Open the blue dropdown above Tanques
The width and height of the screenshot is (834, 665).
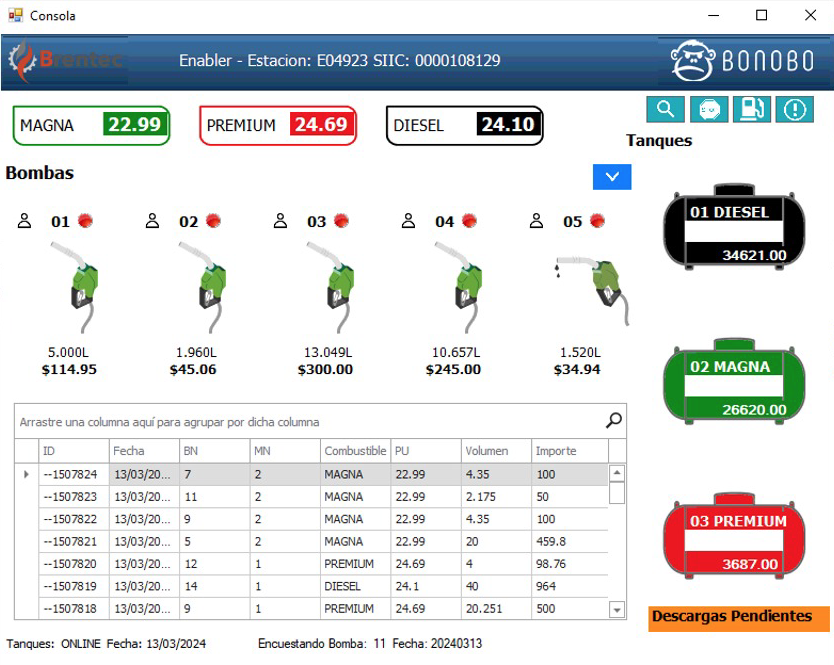pyautogui.click(x=612, y=177)
